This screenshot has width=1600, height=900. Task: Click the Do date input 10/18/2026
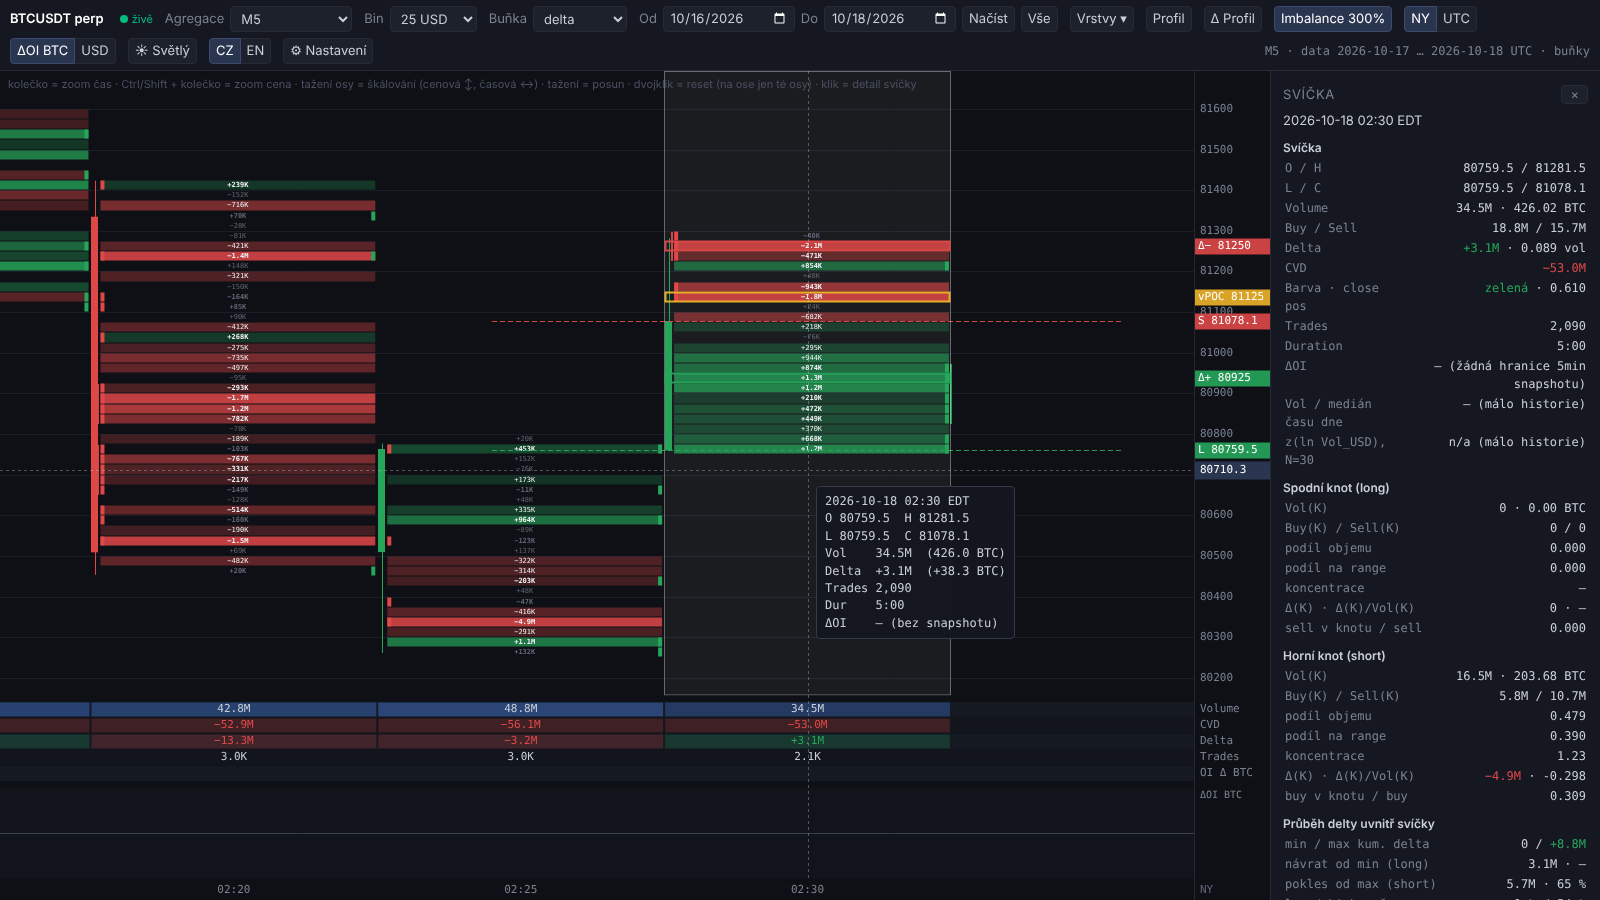889,19
